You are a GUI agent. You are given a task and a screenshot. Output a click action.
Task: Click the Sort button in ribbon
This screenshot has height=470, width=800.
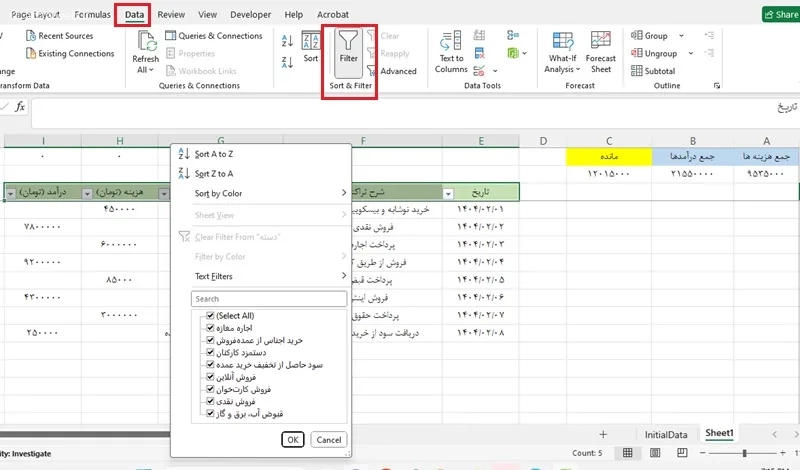(x=310, y=42)
